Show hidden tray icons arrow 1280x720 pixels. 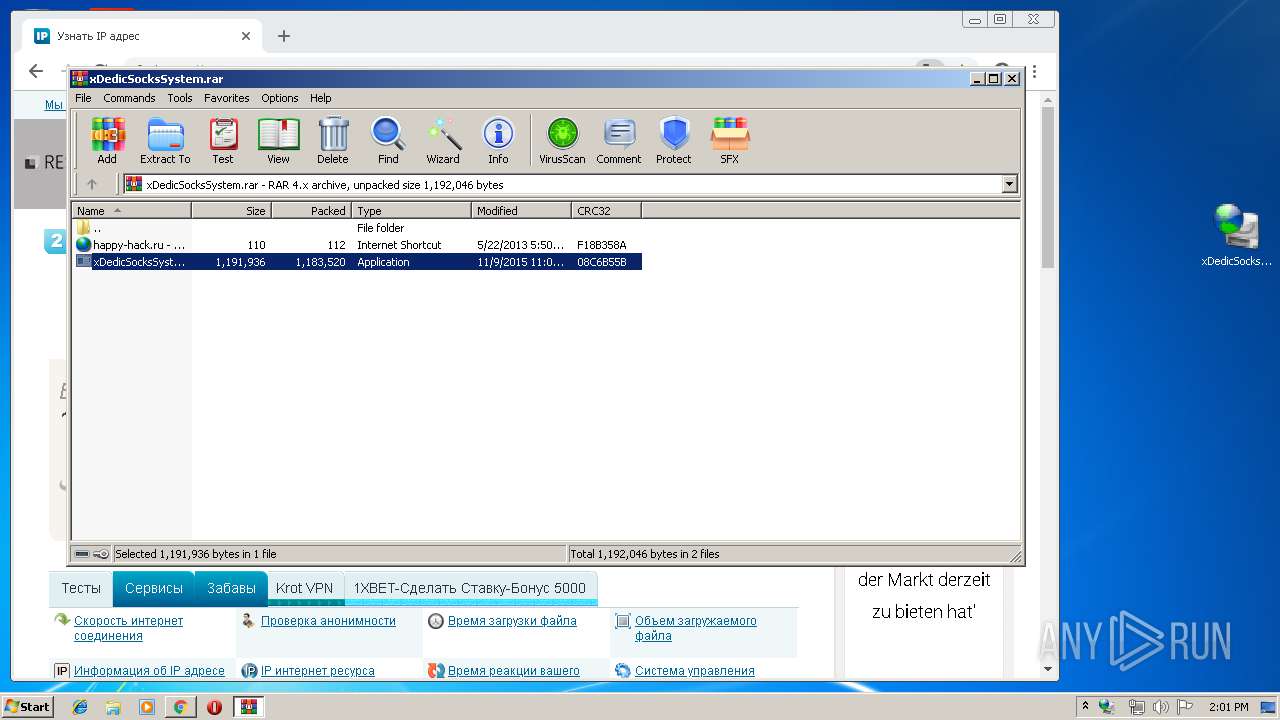pyautogui.click(x=1085, y=707)
